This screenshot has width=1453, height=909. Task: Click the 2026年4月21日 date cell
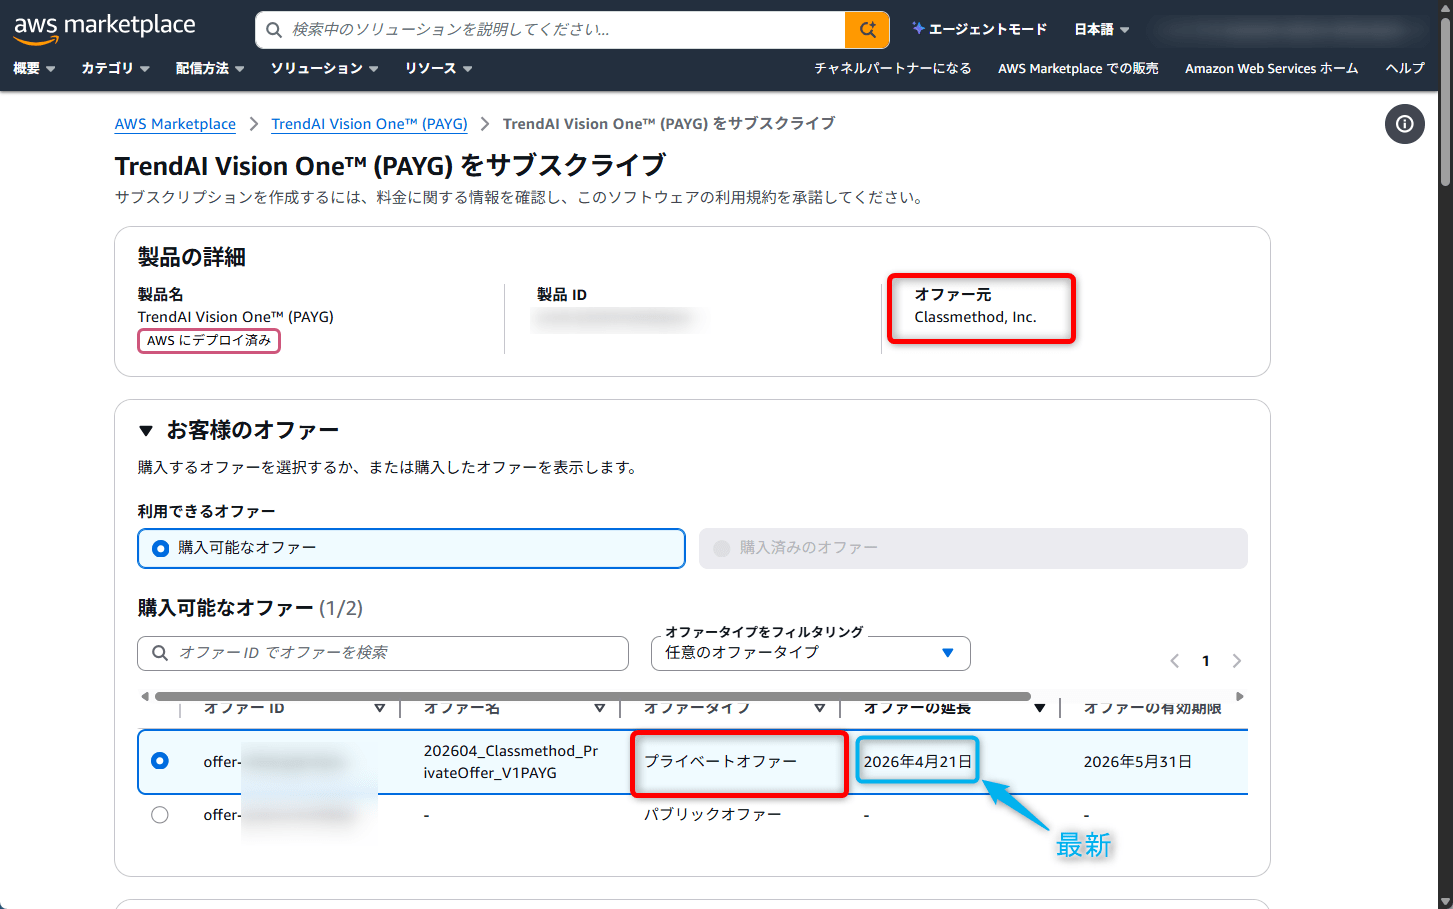click(918, 762)
